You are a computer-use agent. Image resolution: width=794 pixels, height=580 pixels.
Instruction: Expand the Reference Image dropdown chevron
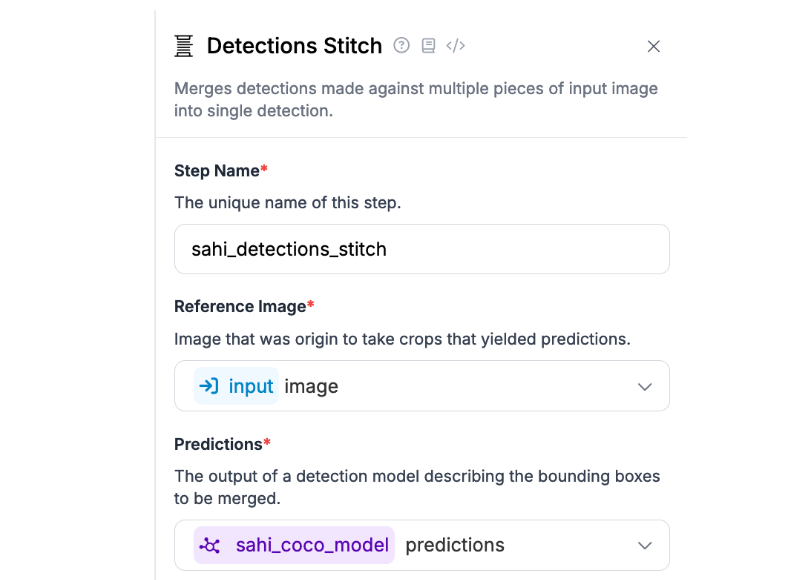[x=645, y=387]
